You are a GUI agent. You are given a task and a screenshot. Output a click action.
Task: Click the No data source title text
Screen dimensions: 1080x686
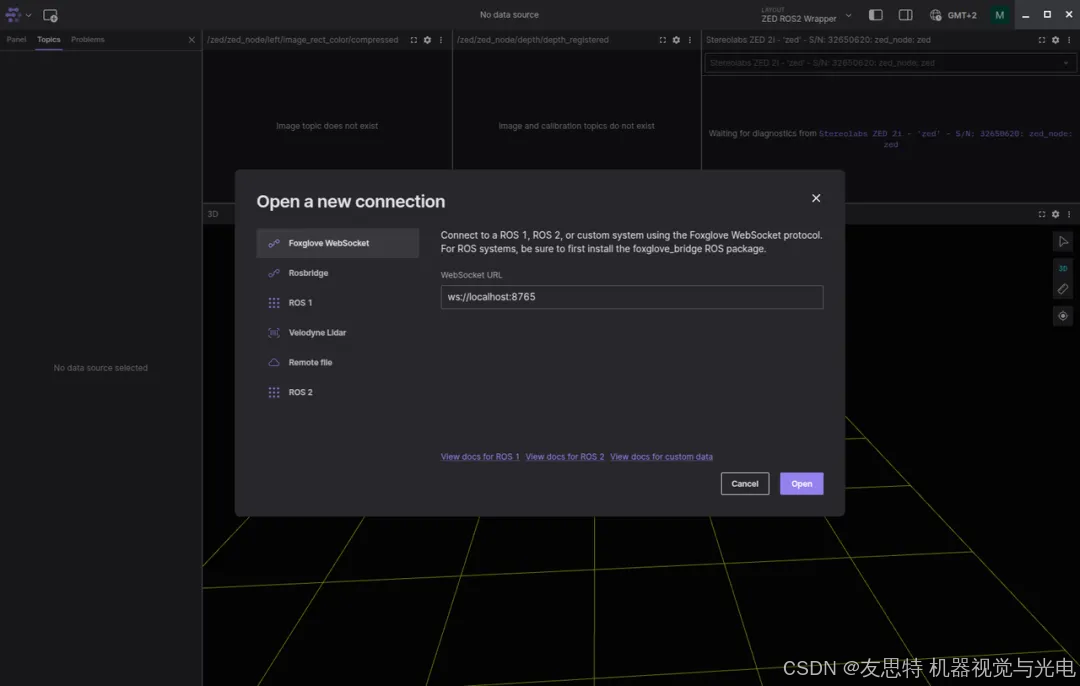509,14
